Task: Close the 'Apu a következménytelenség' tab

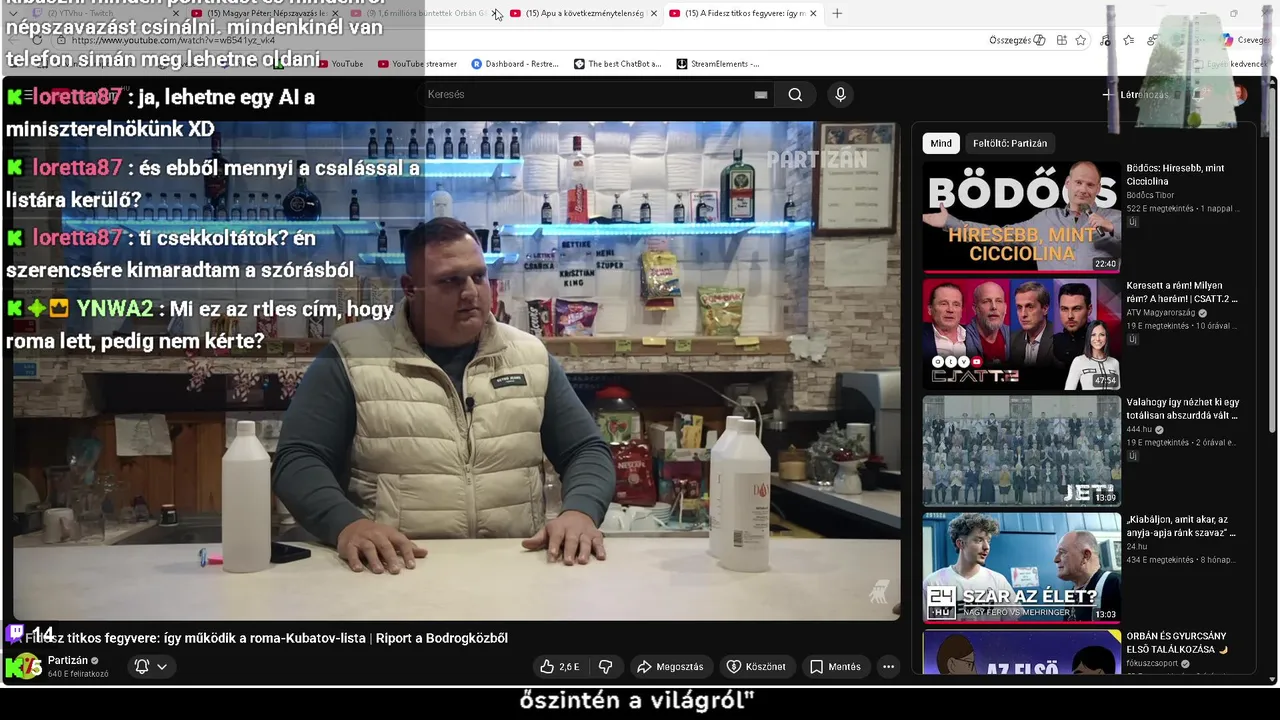Action: (x=654, y=13)
